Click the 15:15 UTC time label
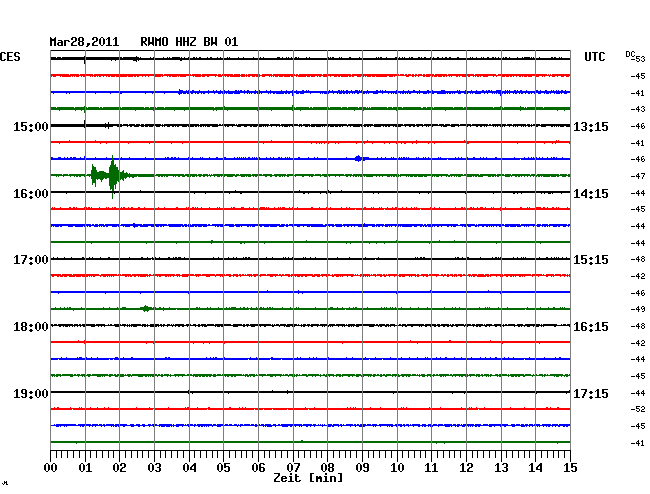Image resolution: width=650 pixels, height=494 pixels. [x=591, y=260]
